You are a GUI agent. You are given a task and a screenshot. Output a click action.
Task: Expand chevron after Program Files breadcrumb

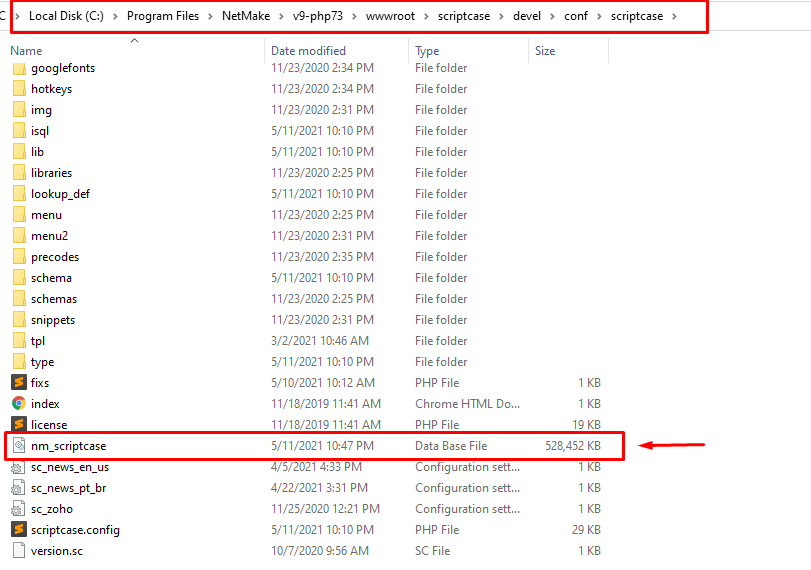tap(210, 17)
